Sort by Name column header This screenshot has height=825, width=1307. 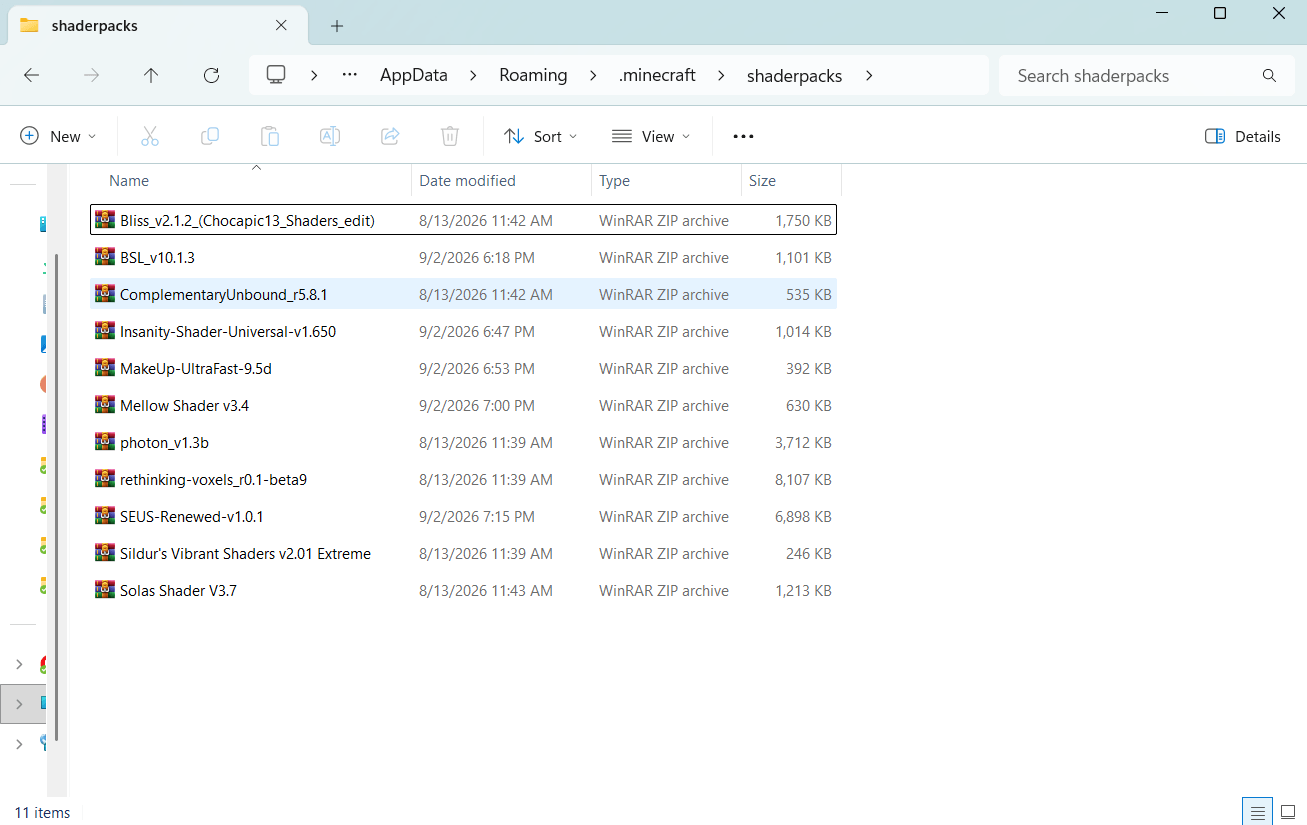[129, 181]
